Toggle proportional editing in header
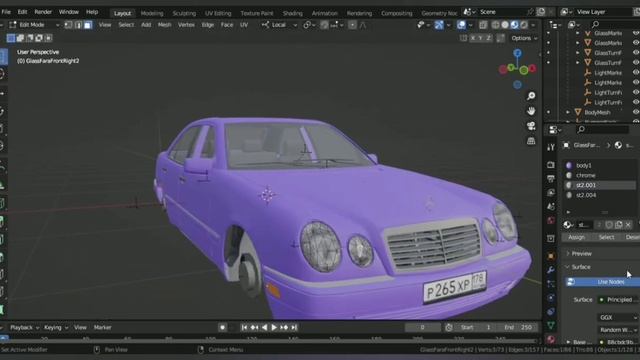The width and height of the screenshot is (640, 360). pyautogui.click(x=352, y=25)
